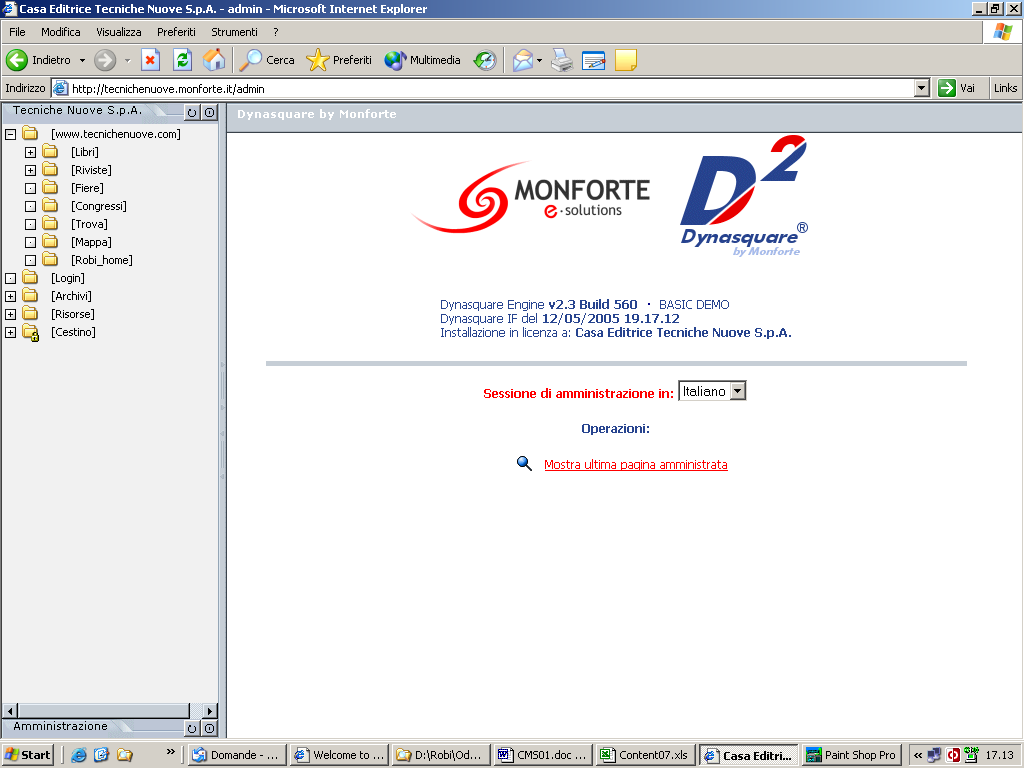The image size is (1024, 768).
Task: Select the [Login] tree item
Action: 68,278
